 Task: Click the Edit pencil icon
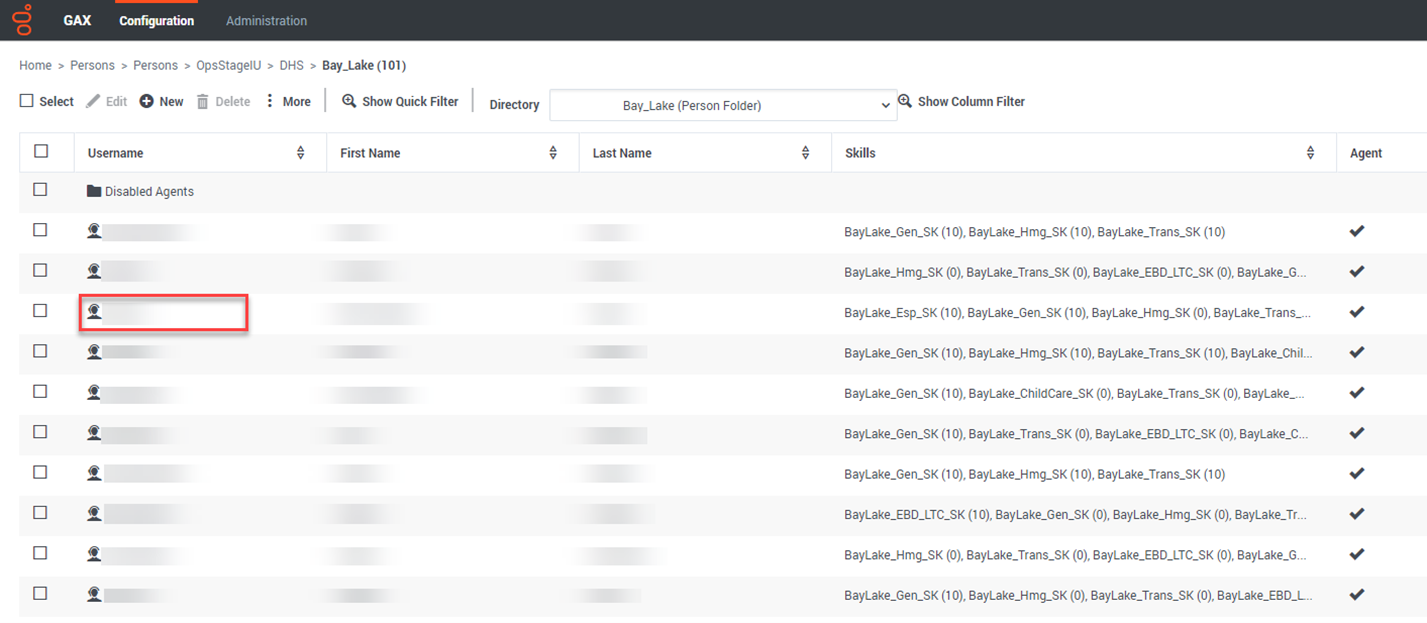93,102
